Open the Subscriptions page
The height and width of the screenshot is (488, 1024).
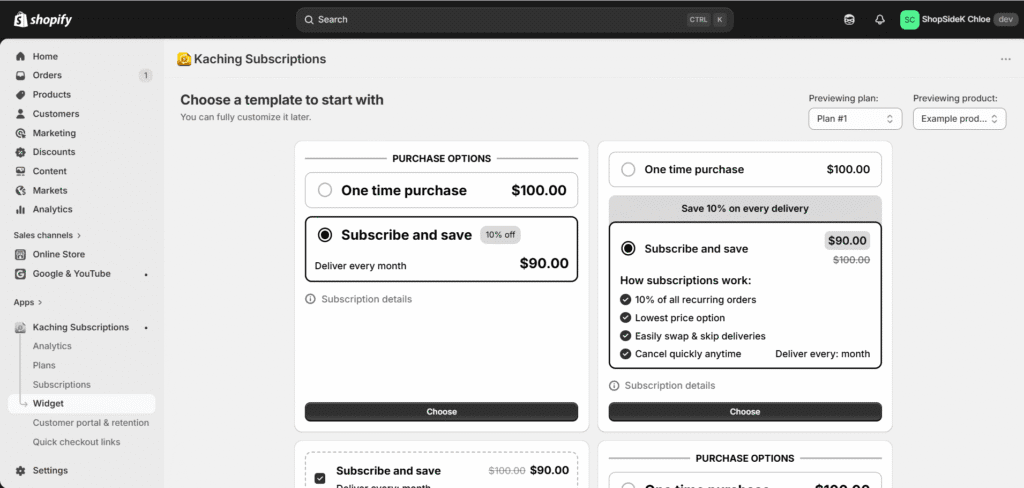point(61,385)
